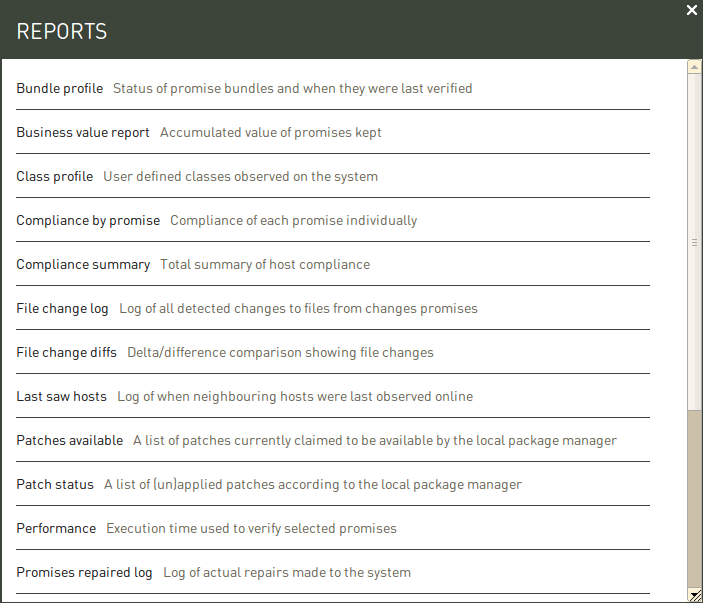This screenshot has width=703, height=603.
Task: Click the vertical scrollbar thumb
Action: 694,242
